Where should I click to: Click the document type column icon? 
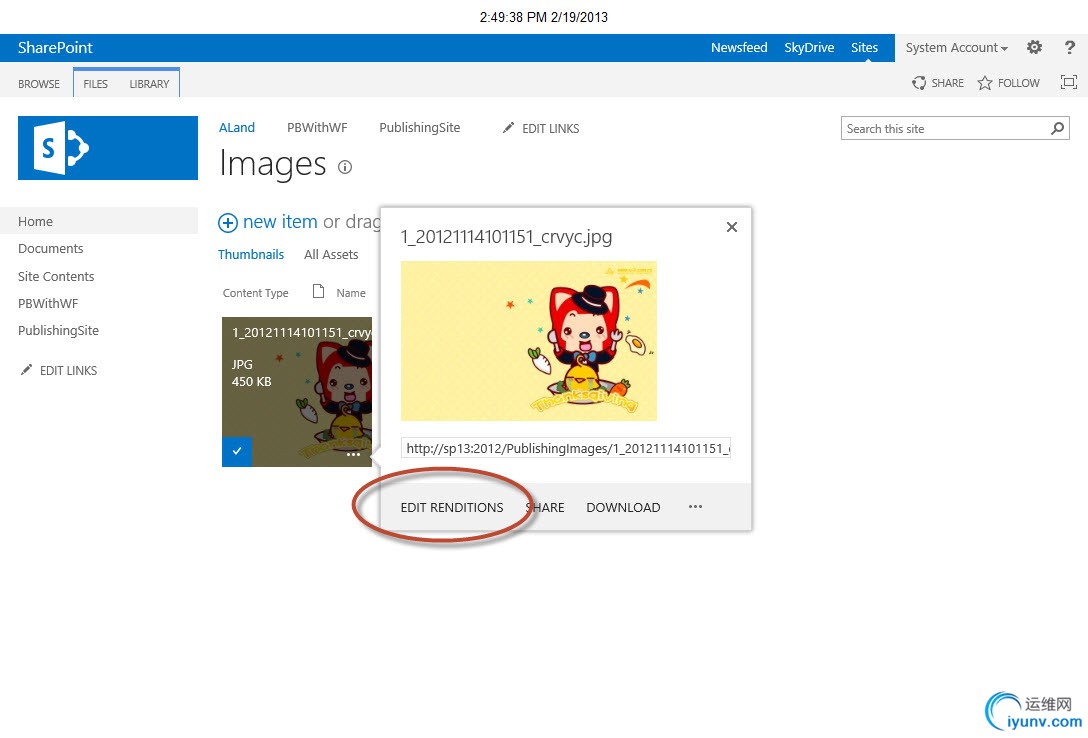[x=318, y=291]
